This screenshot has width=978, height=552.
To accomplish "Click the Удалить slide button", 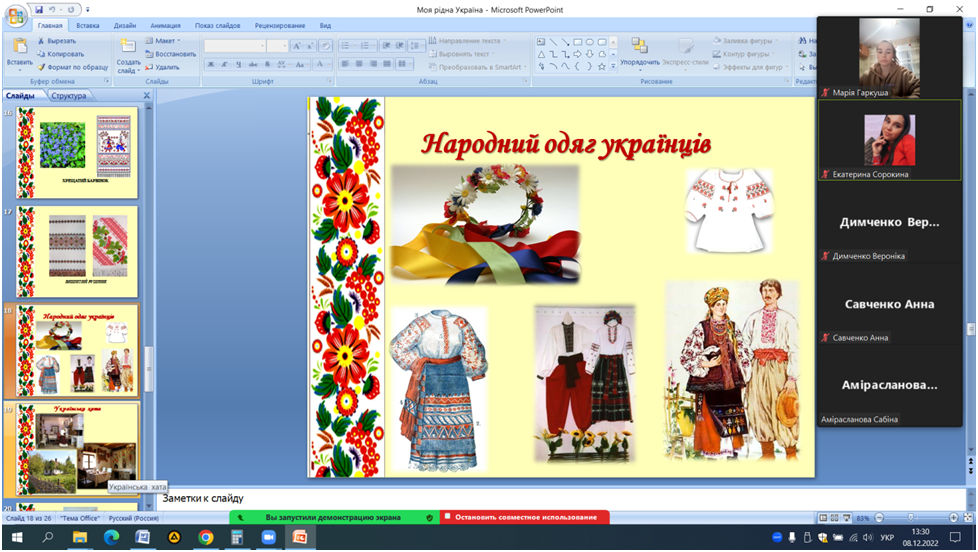I will pyautogui.click(x=162, y=67).
